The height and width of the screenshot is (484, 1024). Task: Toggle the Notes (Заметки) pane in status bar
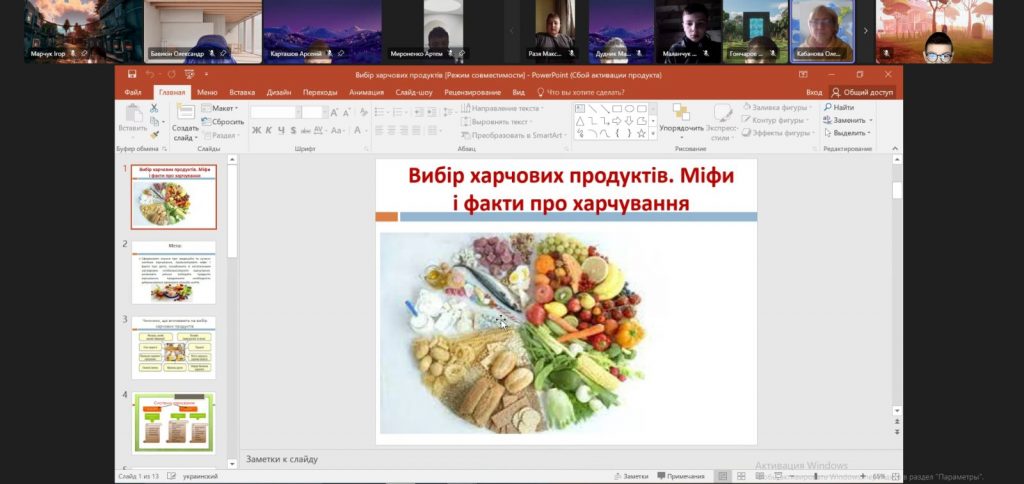pos(630,477)
